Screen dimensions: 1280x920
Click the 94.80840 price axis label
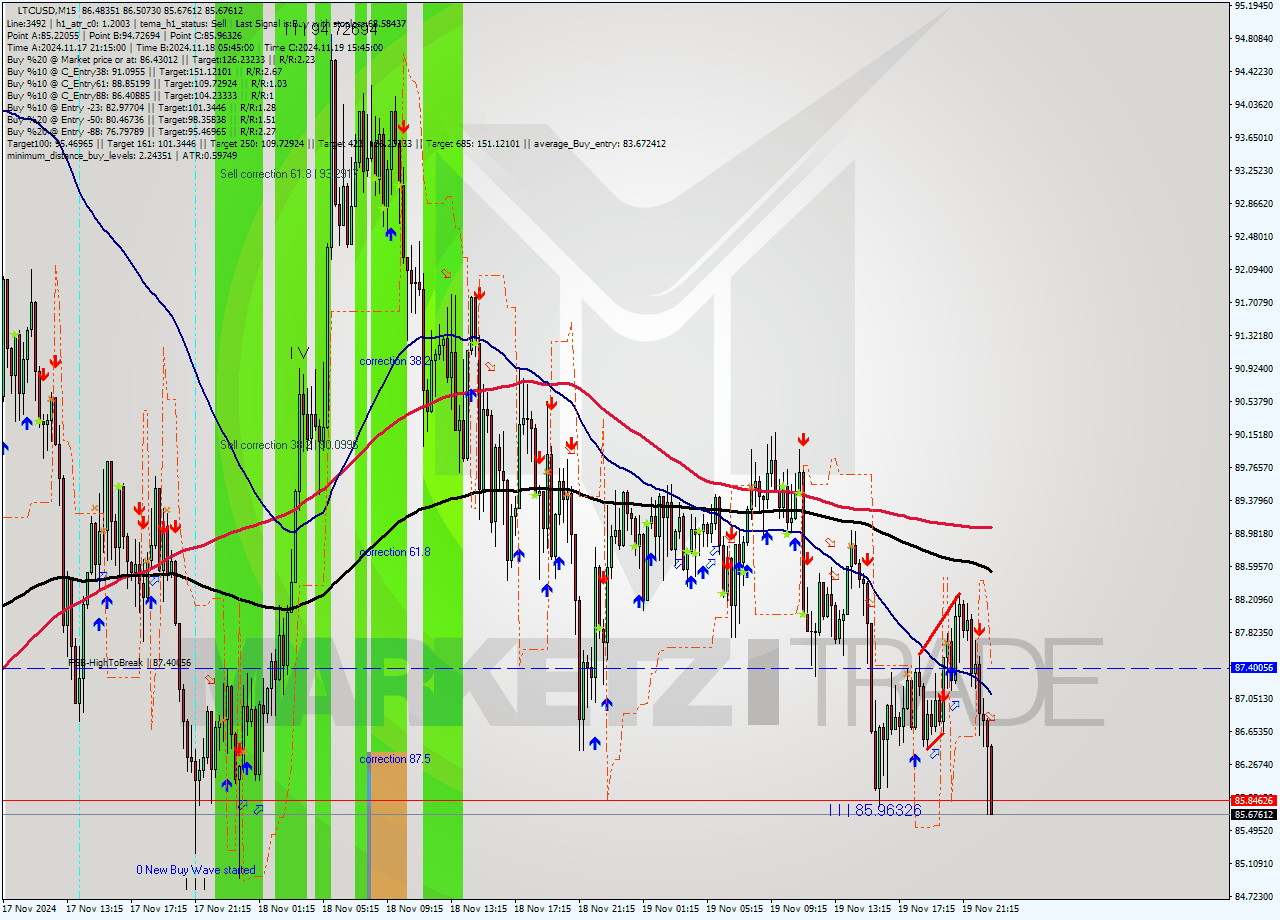coord(1254,38)
